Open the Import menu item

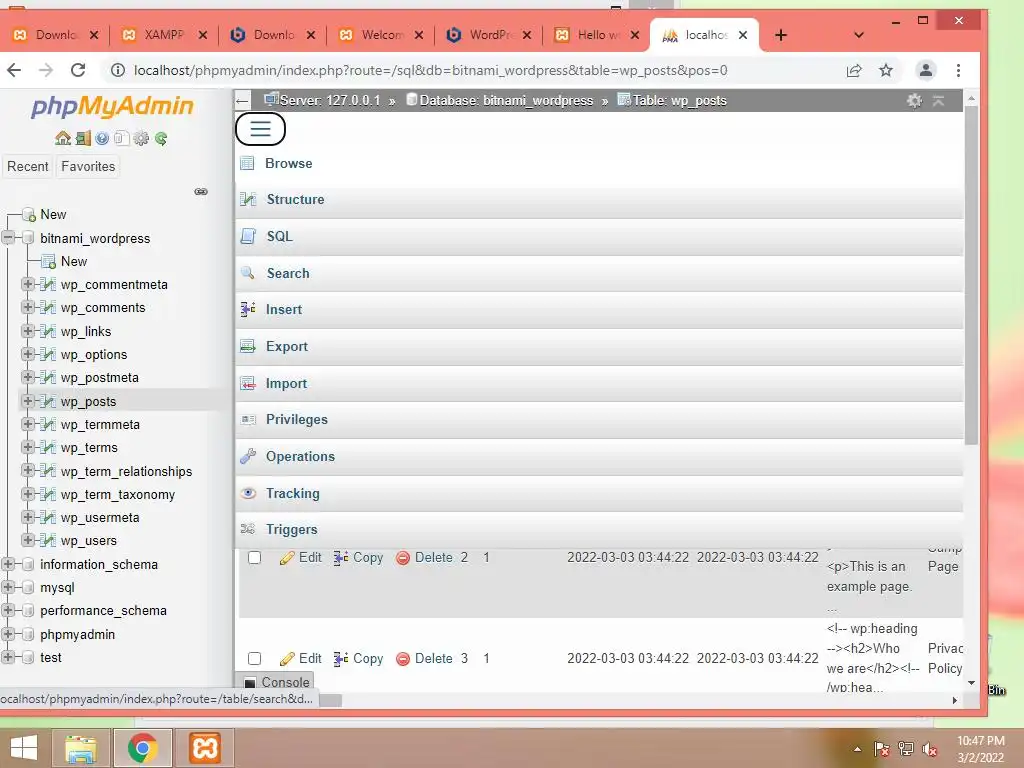(599, 383)
